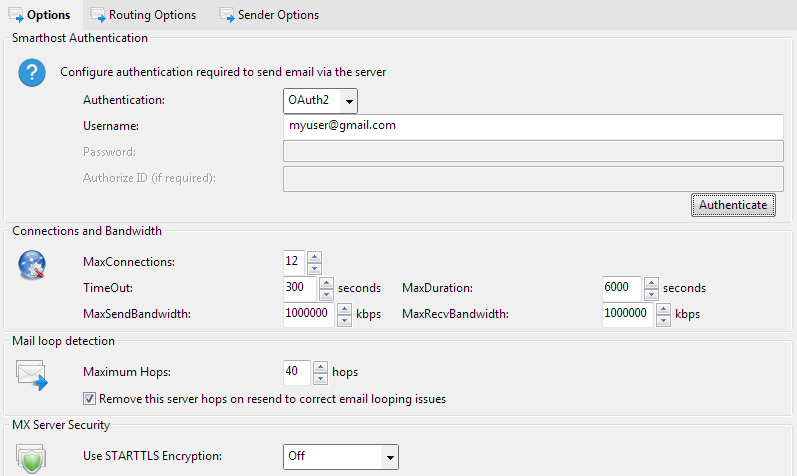
Task: Click the Sender Options tab icon
Action: coord(226,15)
